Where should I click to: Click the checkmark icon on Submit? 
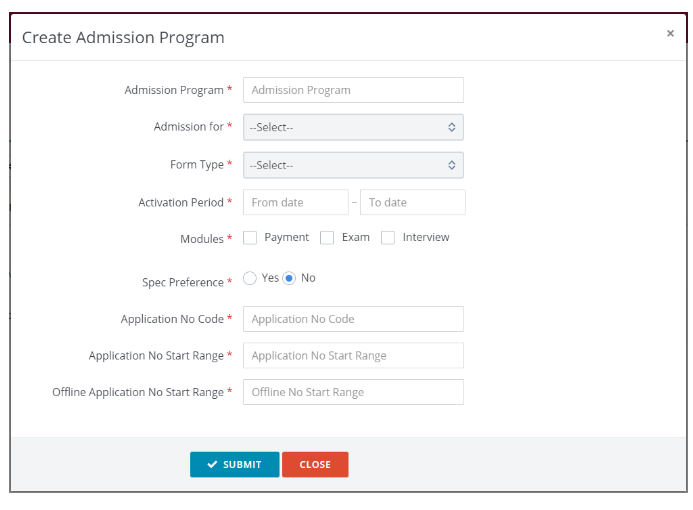[212, 465]
